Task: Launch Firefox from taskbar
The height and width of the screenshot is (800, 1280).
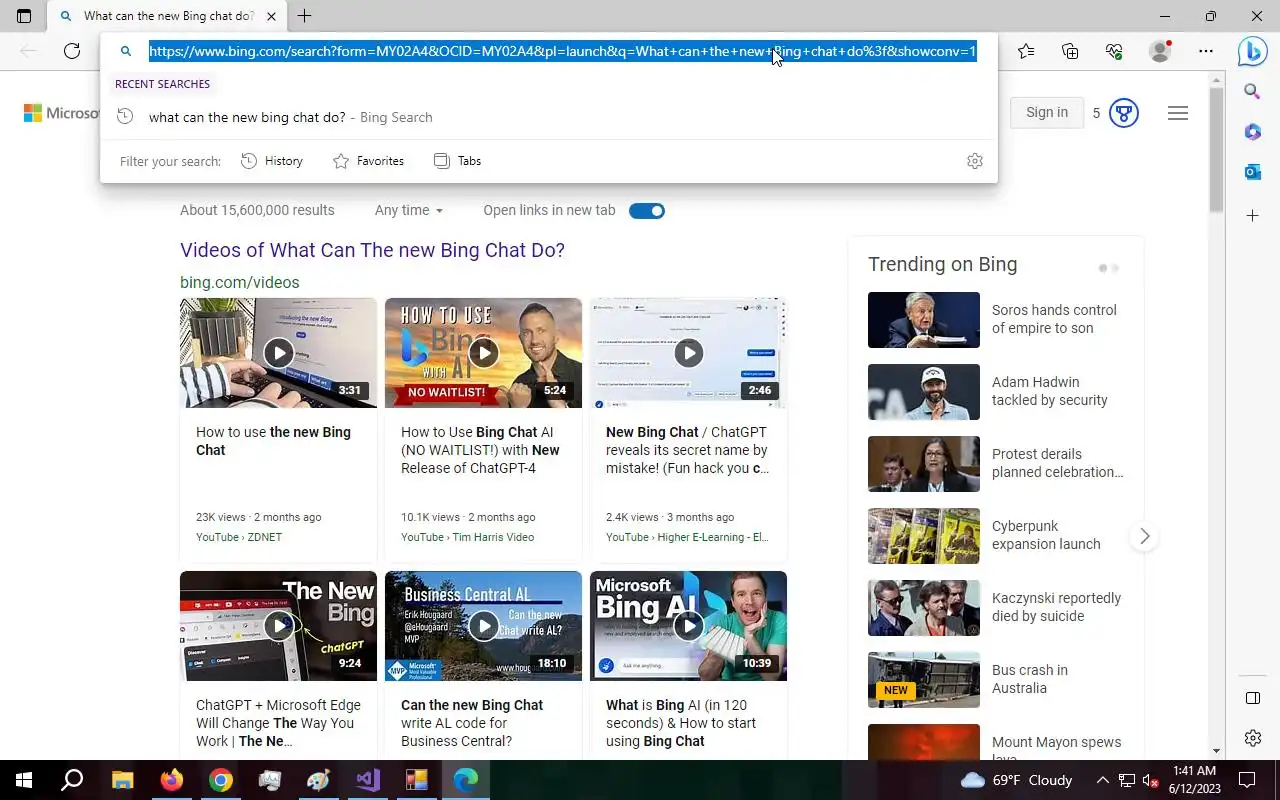Action: click(x=172, y=780)
